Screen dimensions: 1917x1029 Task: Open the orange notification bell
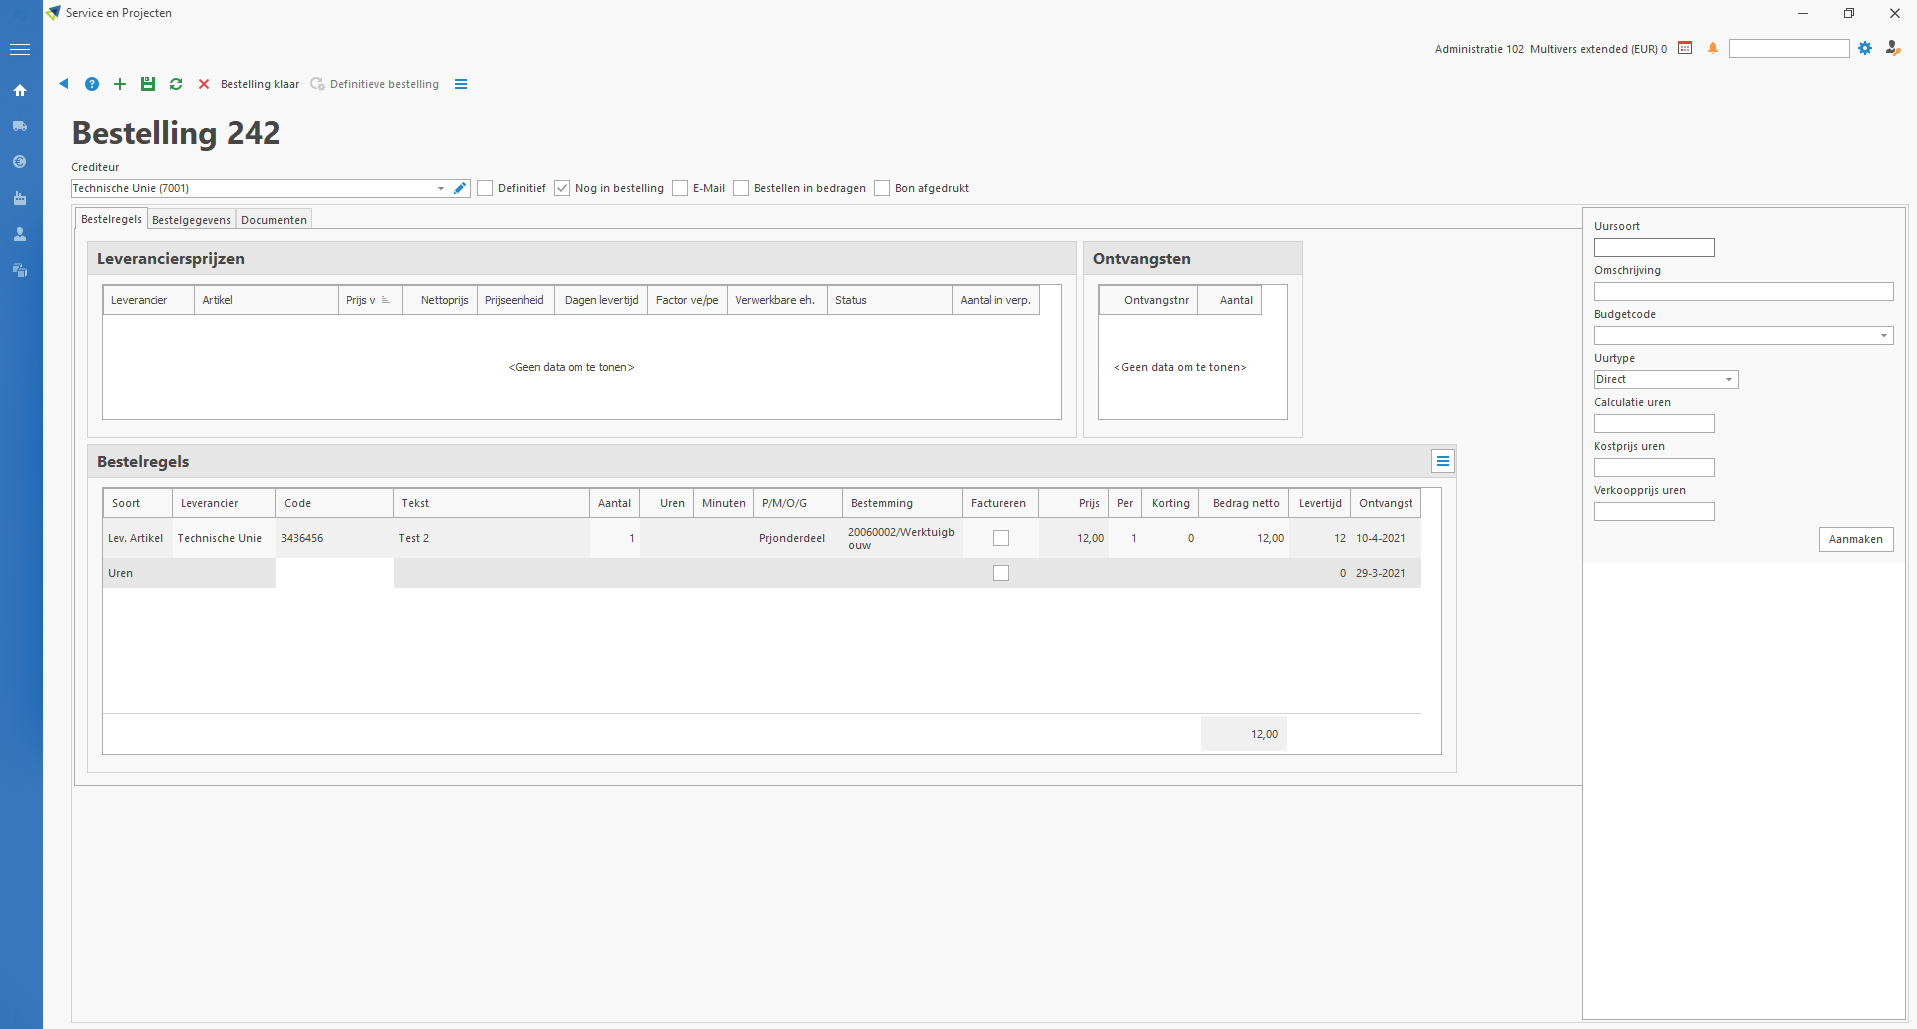pos(1713,48)
